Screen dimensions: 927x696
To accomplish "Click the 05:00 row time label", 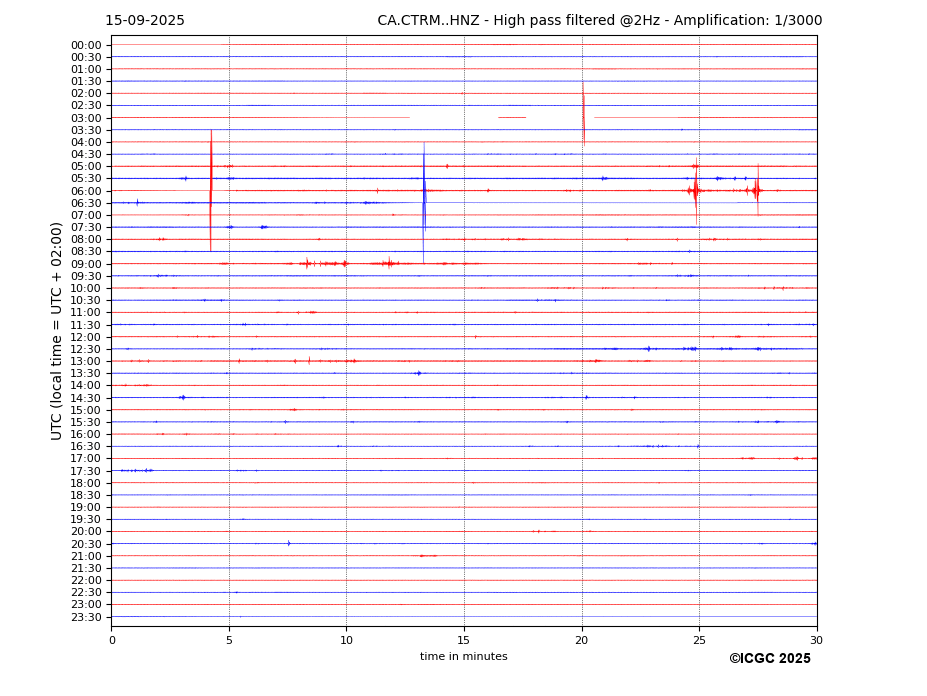I will tap(86, 167).
